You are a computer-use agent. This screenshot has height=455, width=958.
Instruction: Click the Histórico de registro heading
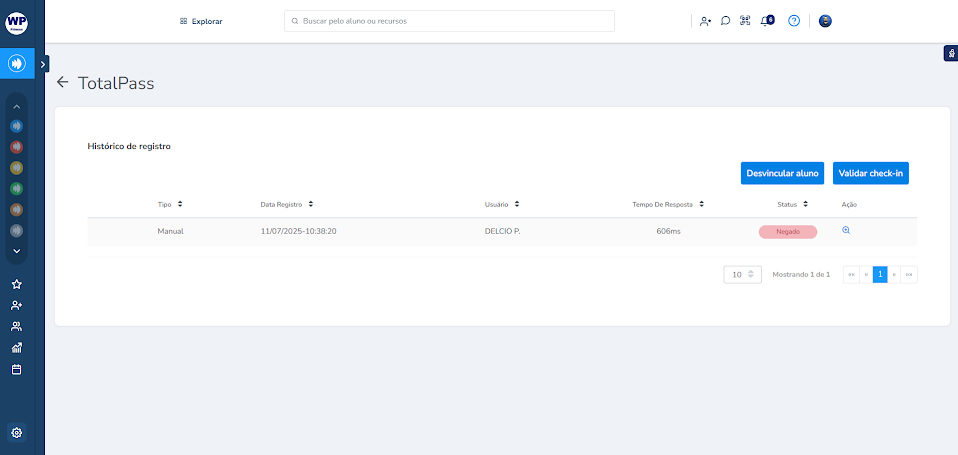129,147
